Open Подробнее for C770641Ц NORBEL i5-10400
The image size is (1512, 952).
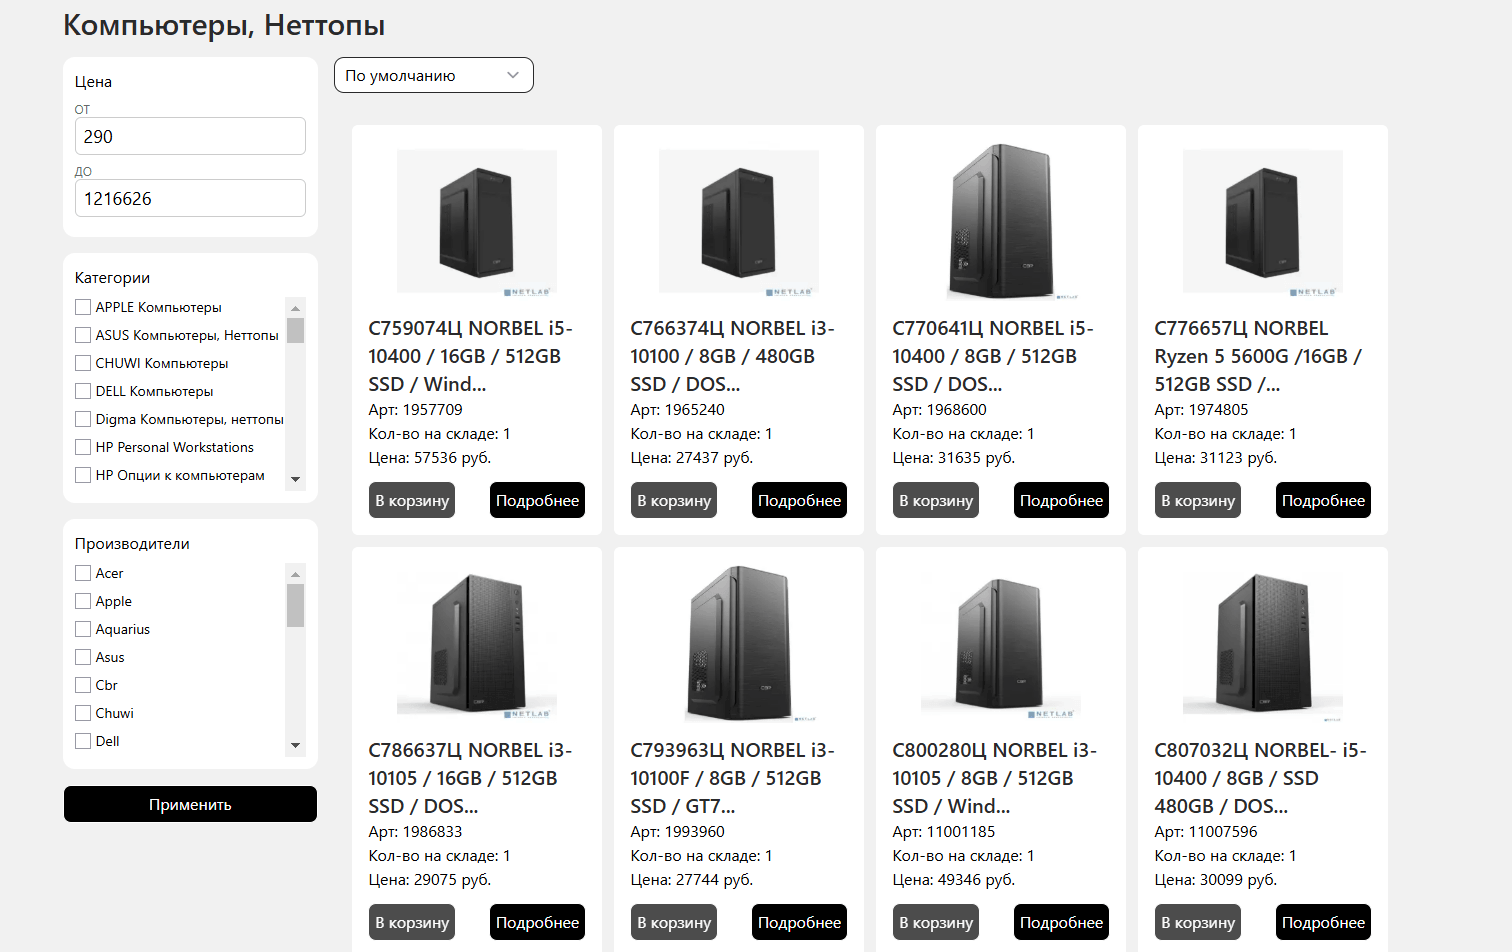click(1061, 500)
